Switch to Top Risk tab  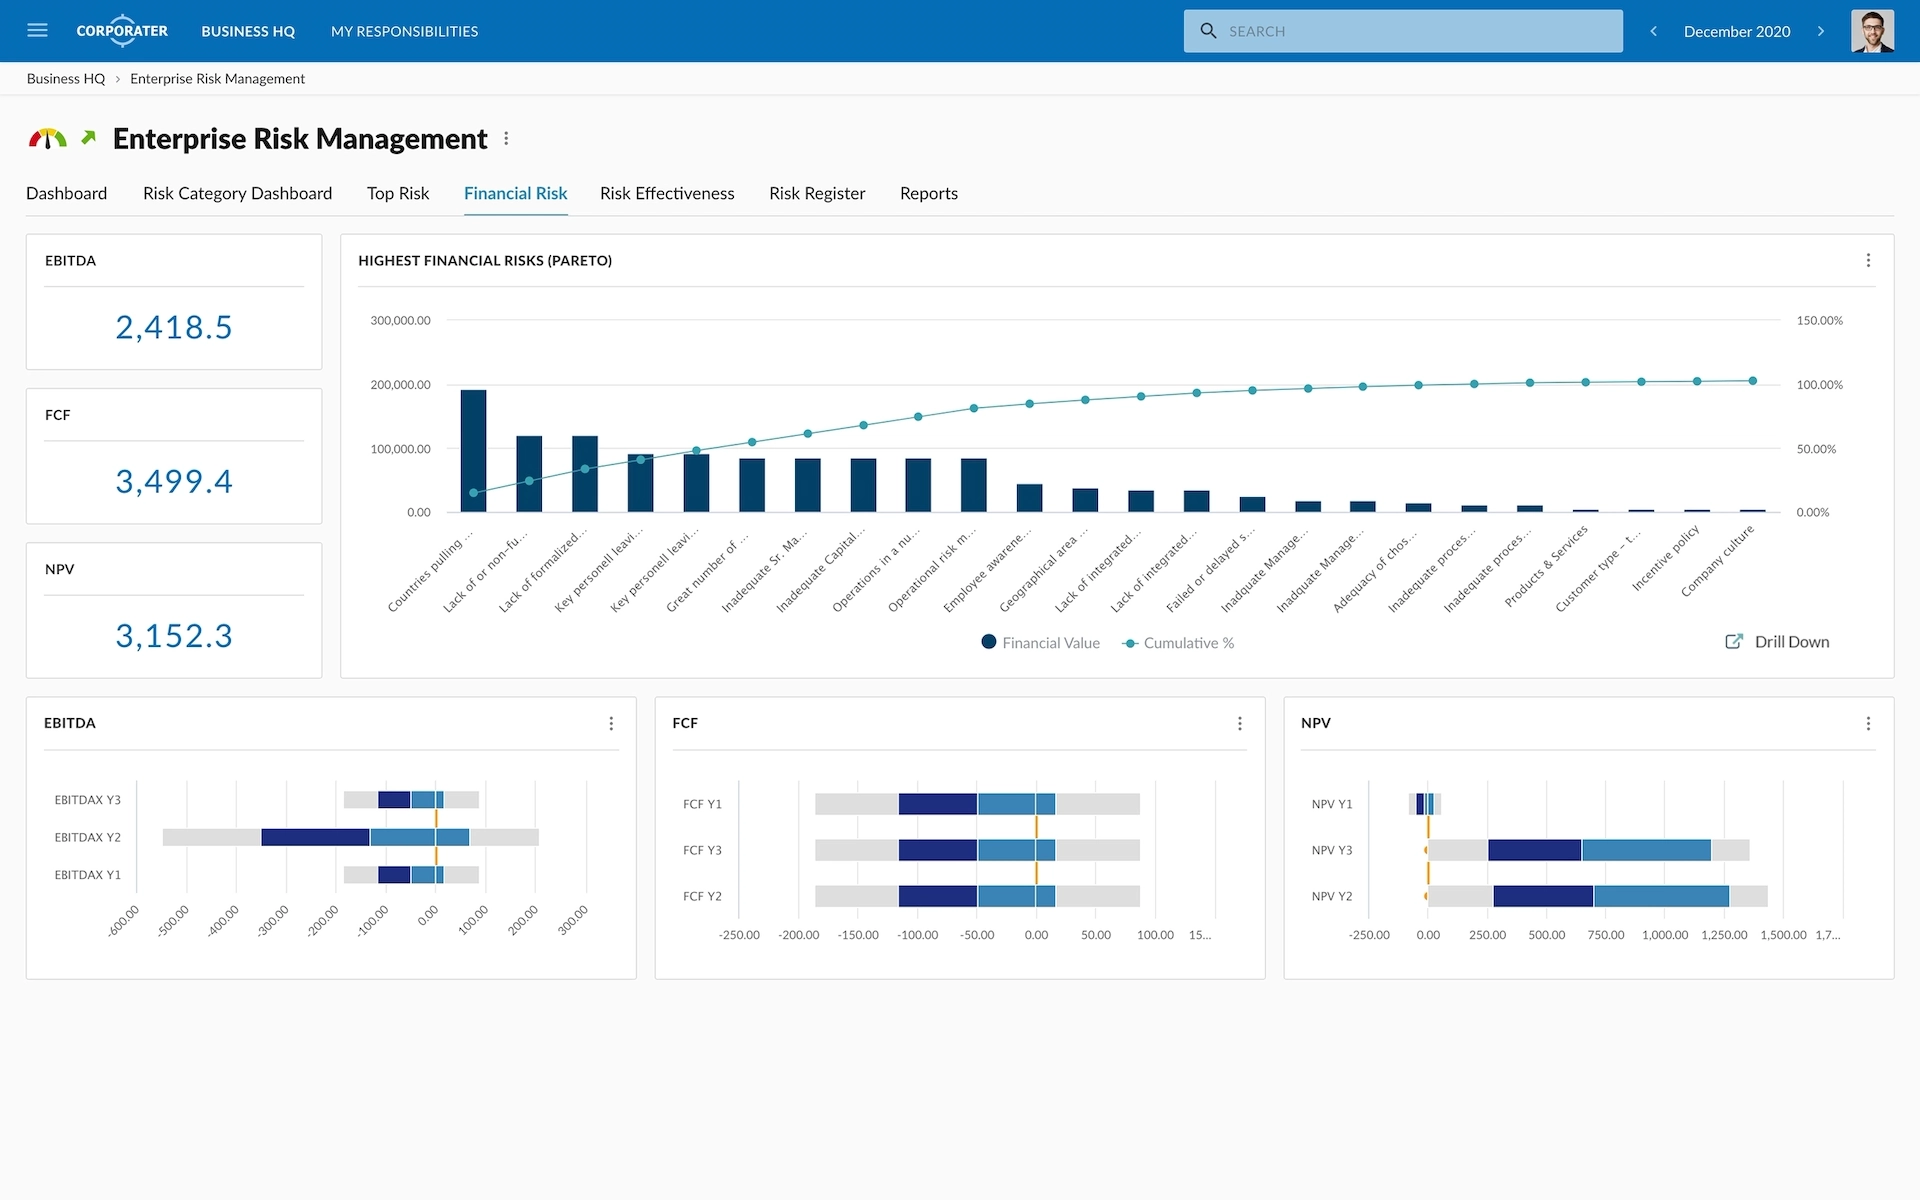[x=397, y=193]
